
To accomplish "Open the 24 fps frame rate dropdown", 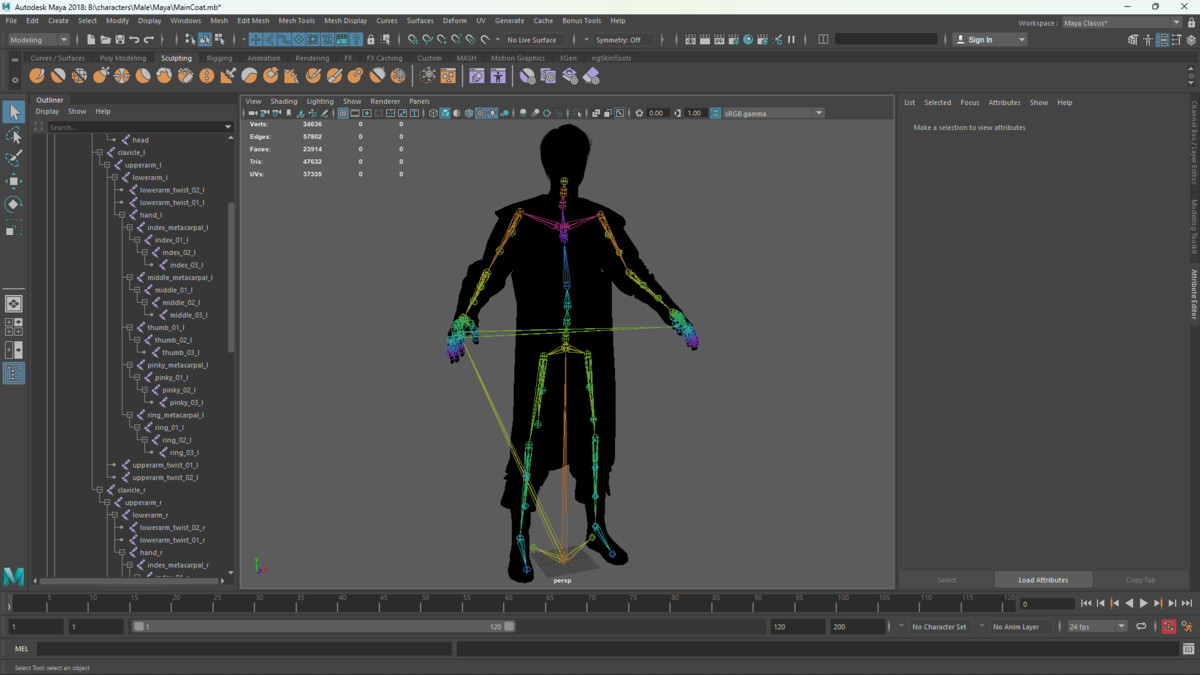I will 1096,627.
